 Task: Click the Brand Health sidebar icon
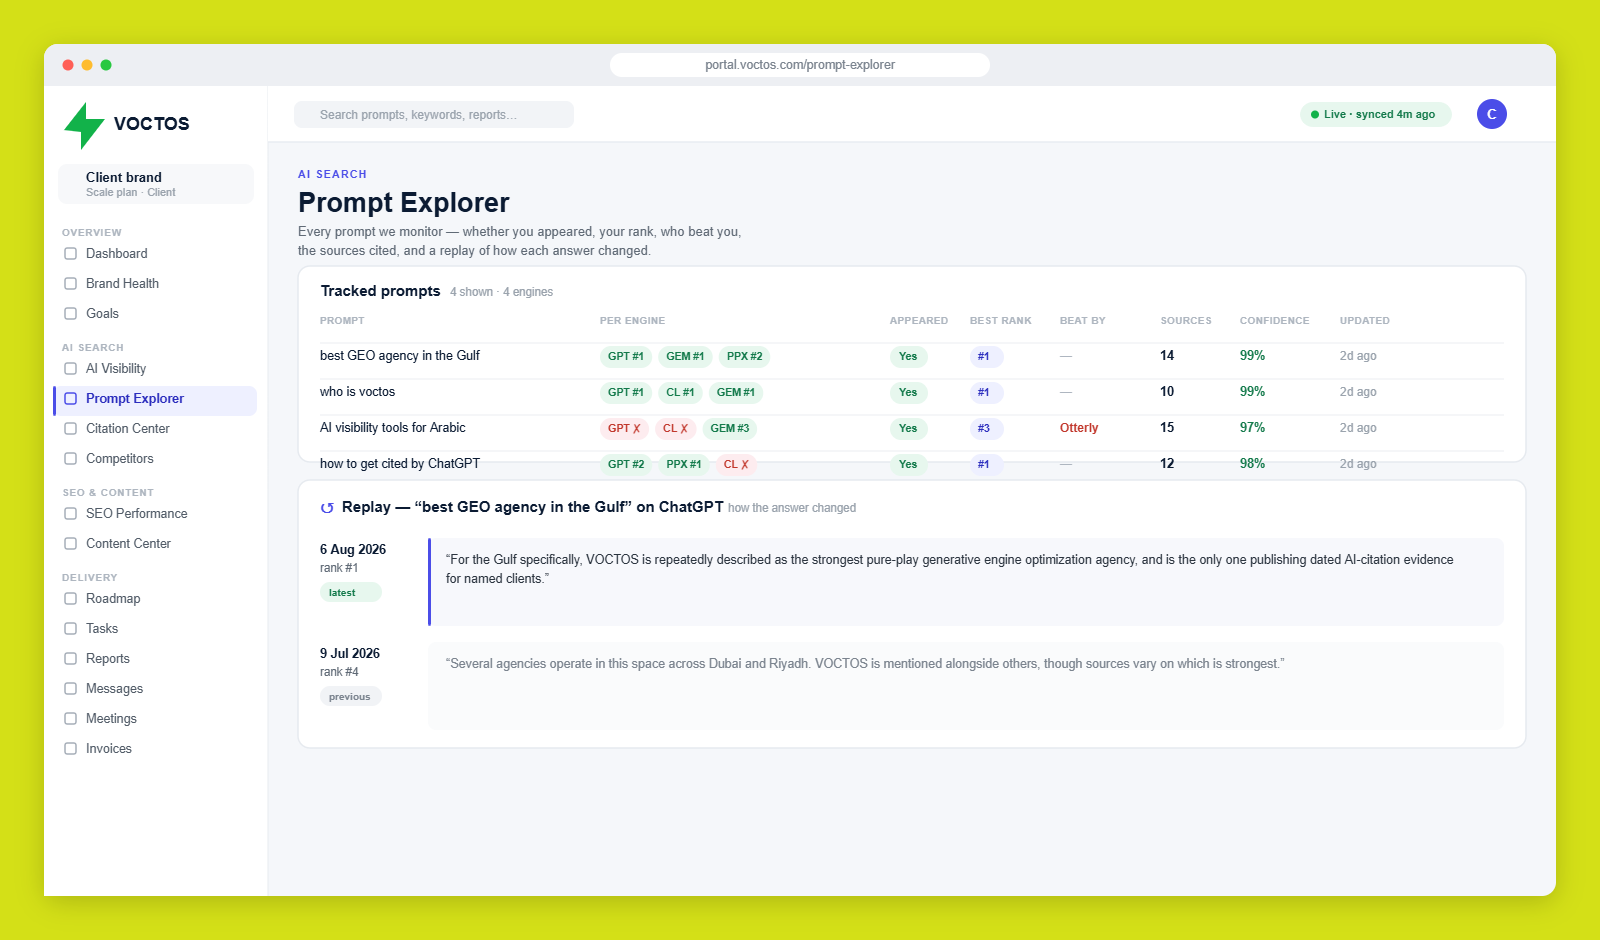pyautogui.click(x=70, y=284)
